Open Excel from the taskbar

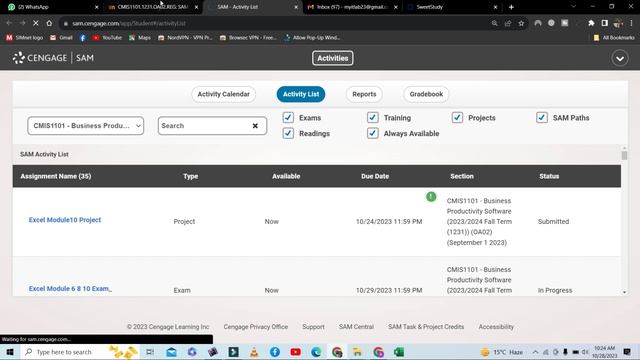[399, 352]
